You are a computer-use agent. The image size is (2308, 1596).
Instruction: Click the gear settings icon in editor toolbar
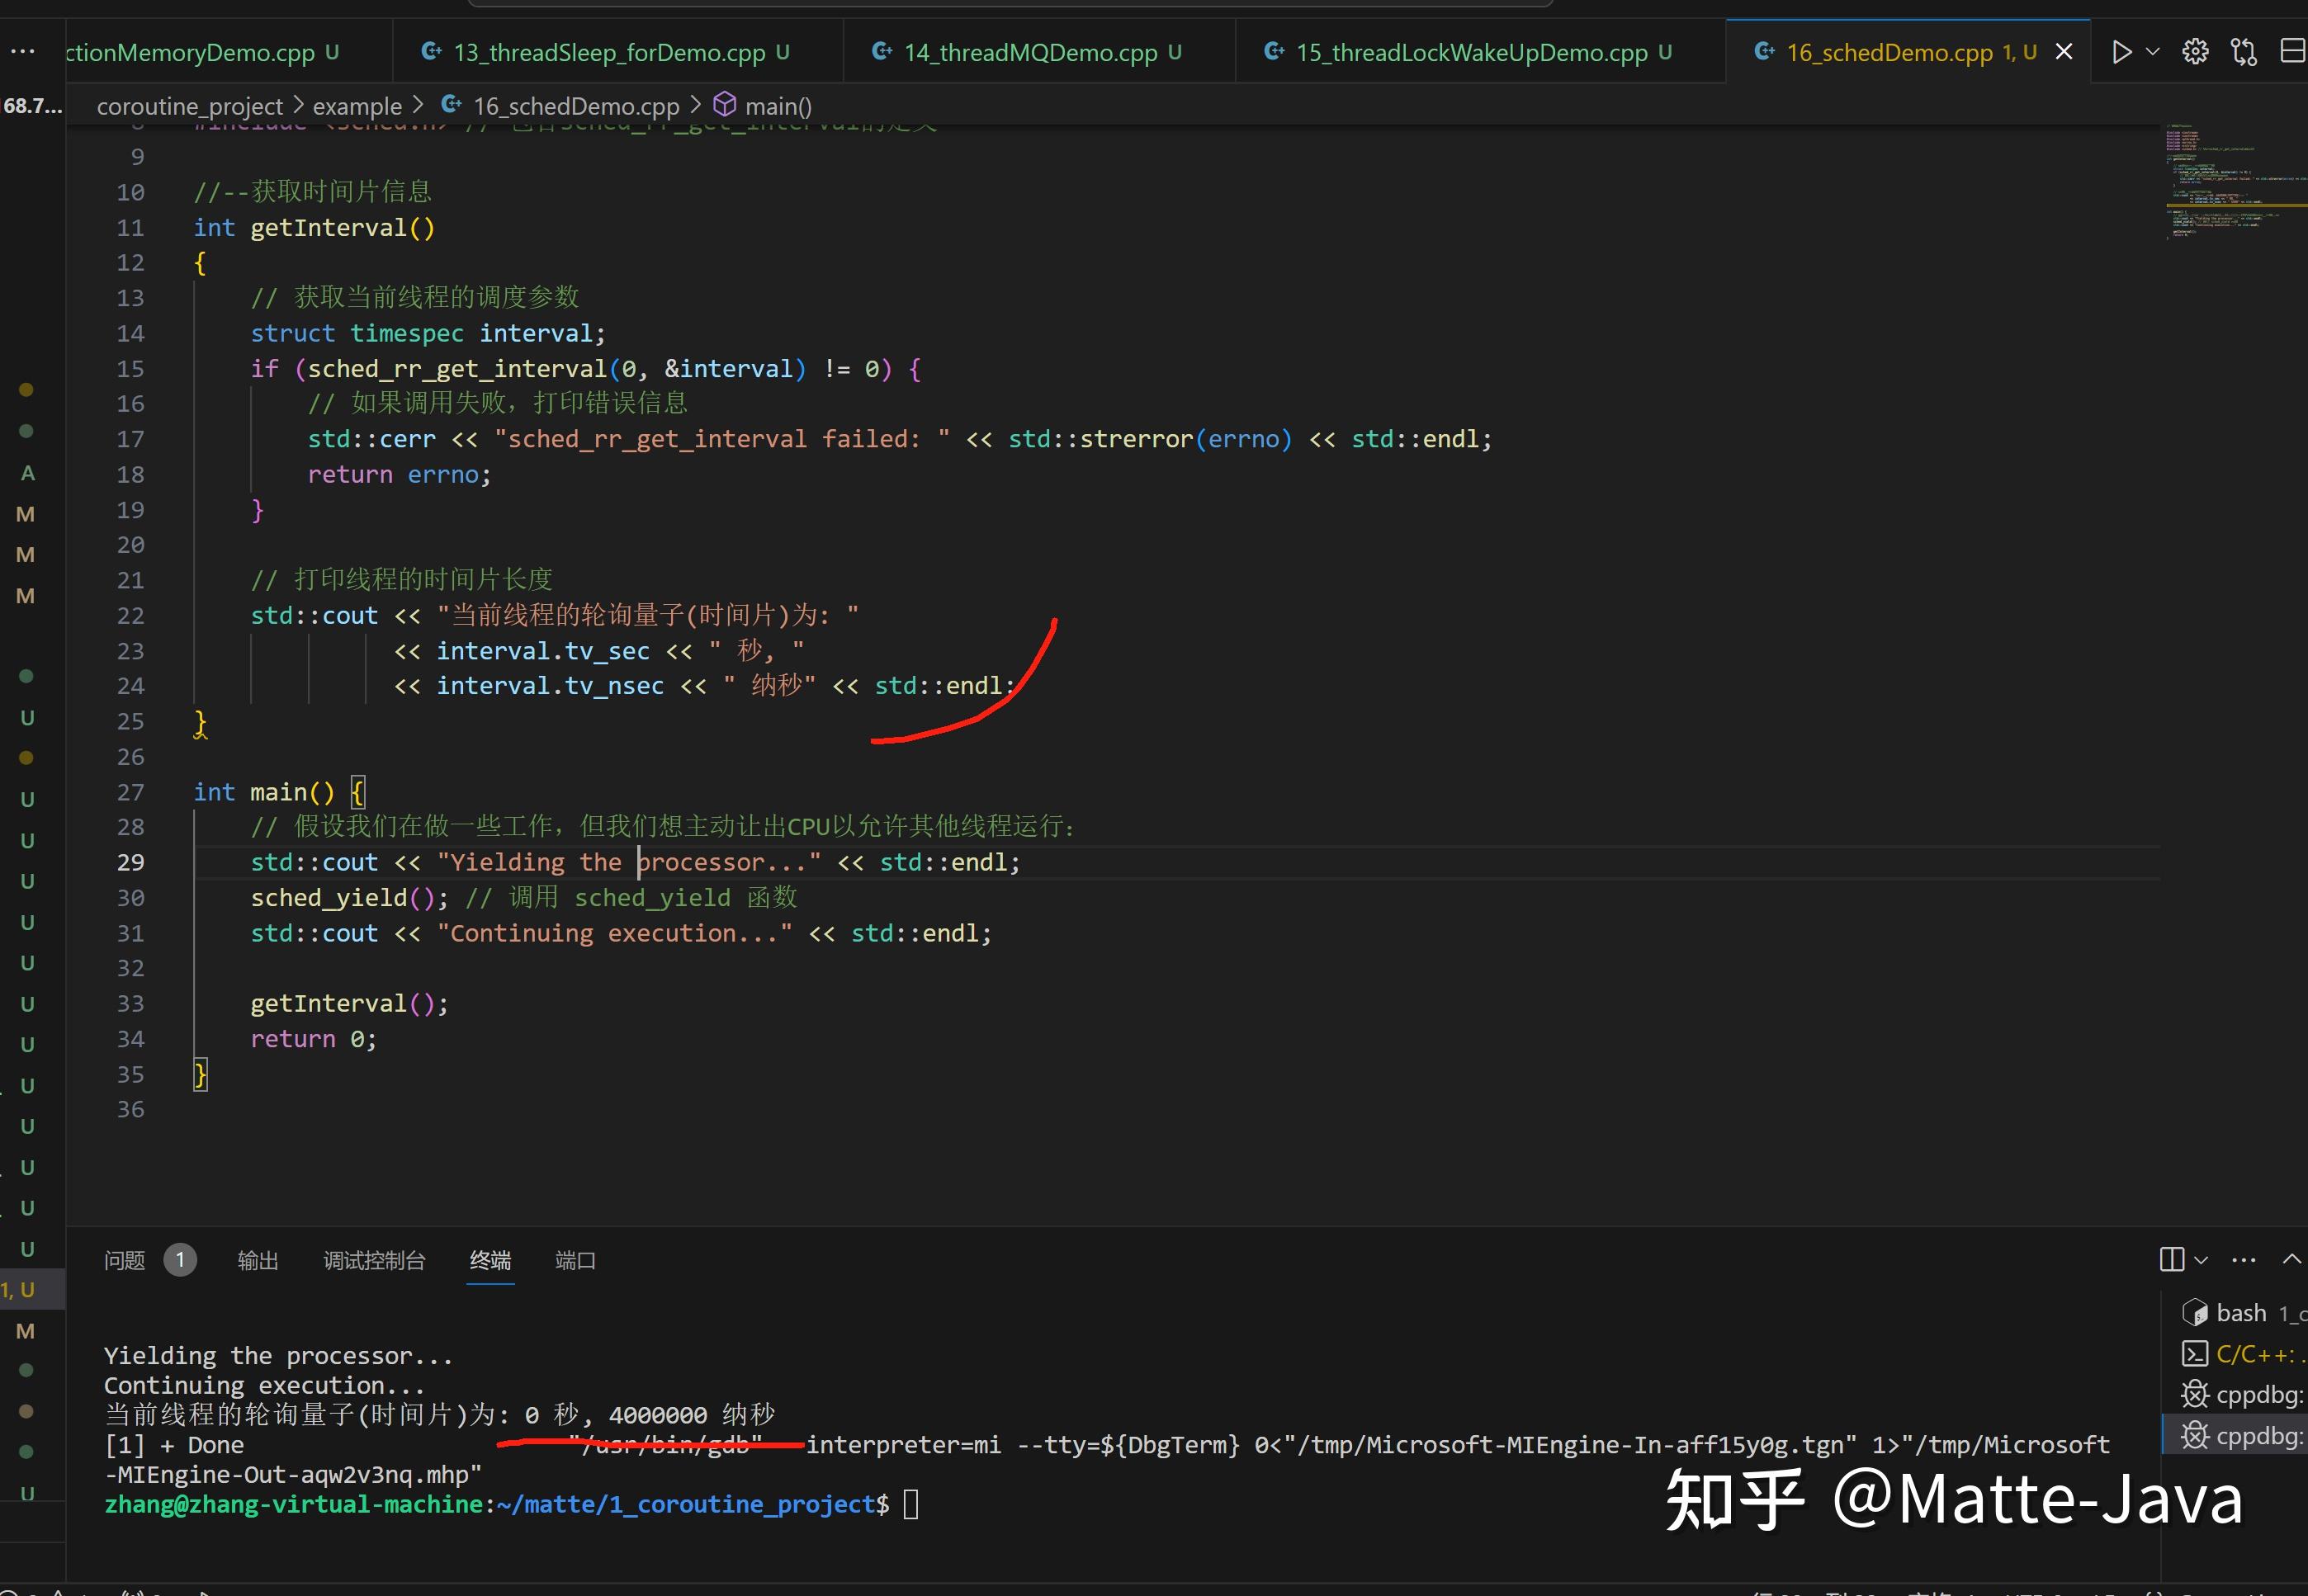(x=2195, y=52)
